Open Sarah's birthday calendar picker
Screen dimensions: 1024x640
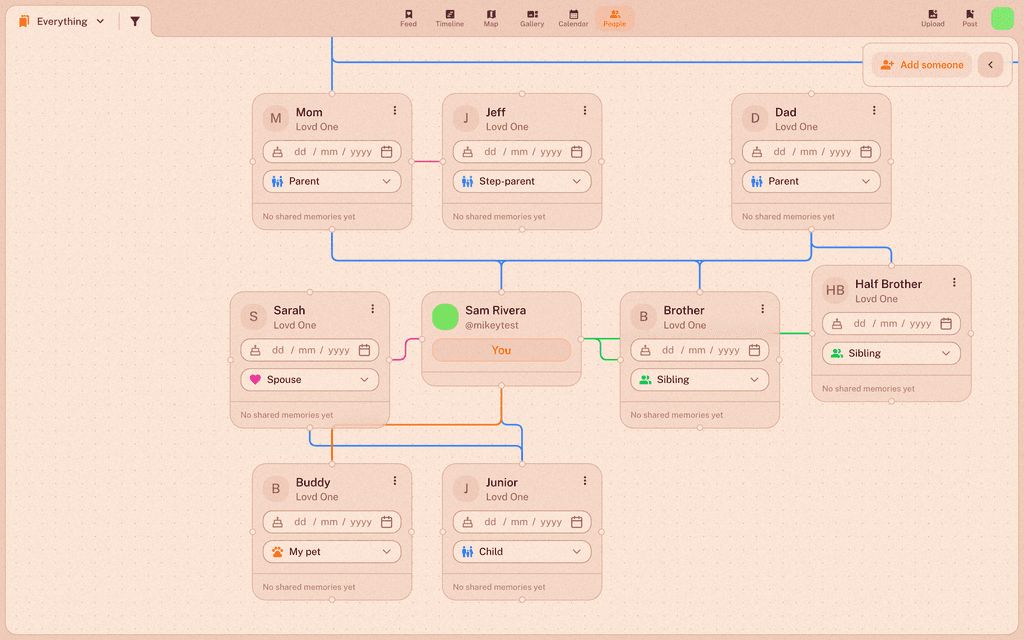tap(364, 350)
